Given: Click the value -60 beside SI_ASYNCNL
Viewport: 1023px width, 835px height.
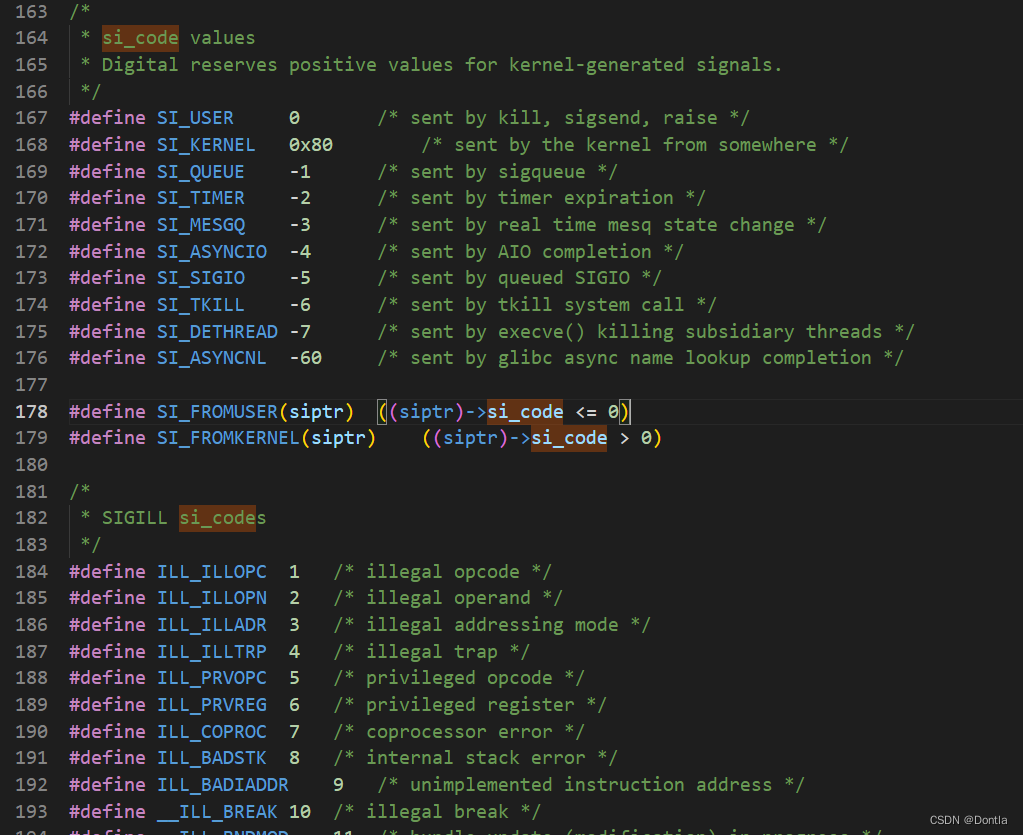Looking at the screenshot, I should (x=304, y=357).
